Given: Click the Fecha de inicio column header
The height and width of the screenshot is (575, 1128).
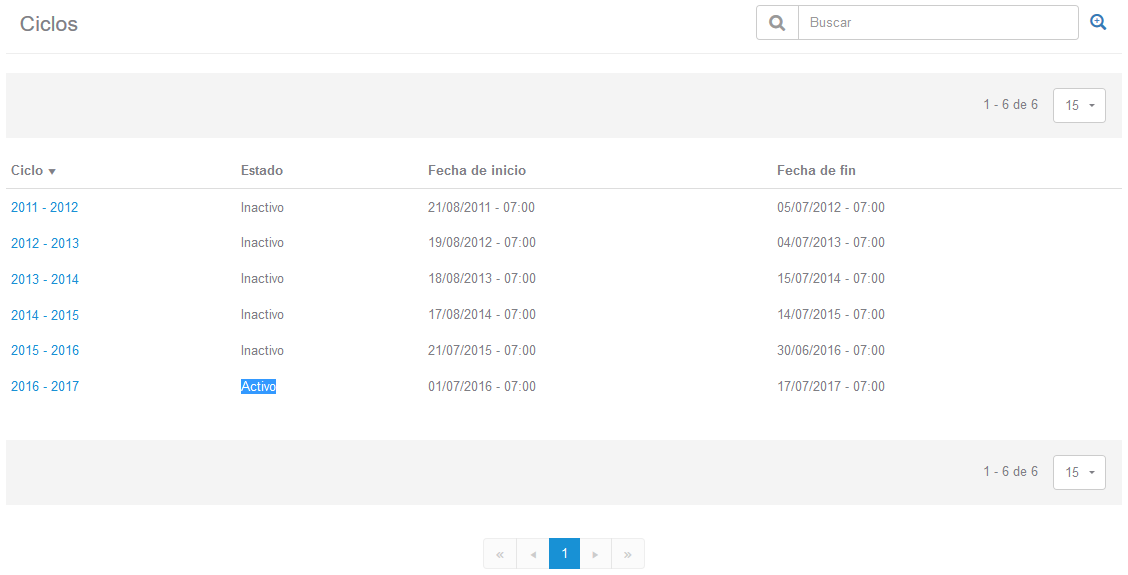Looking at the screenshot, I should pyautogui.click(x=476, y=171).
